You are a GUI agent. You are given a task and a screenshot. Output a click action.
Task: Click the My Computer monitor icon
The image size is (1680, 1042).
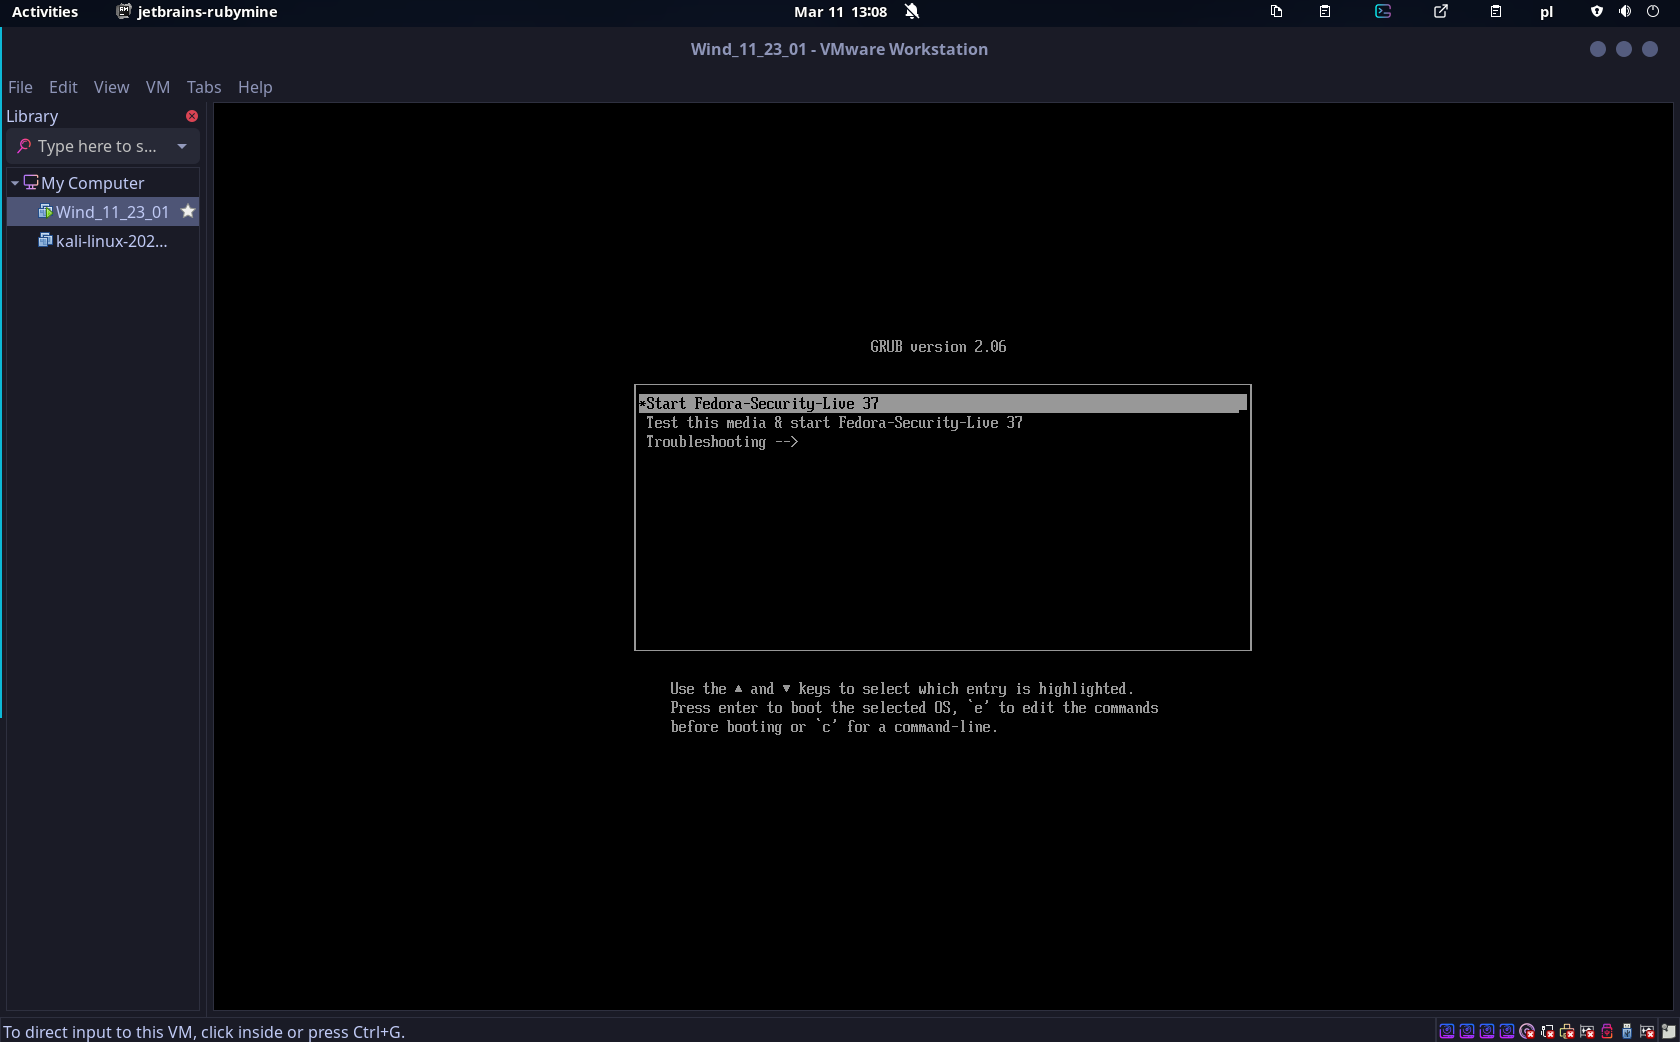coord(31,182)
